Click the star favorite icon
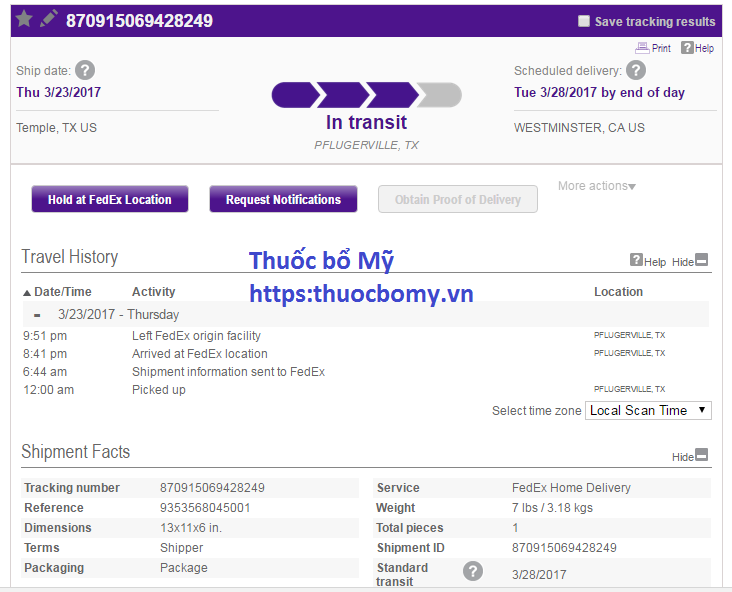Image resolution: width=732 pixels, height=592 pixels. [24, 19]
